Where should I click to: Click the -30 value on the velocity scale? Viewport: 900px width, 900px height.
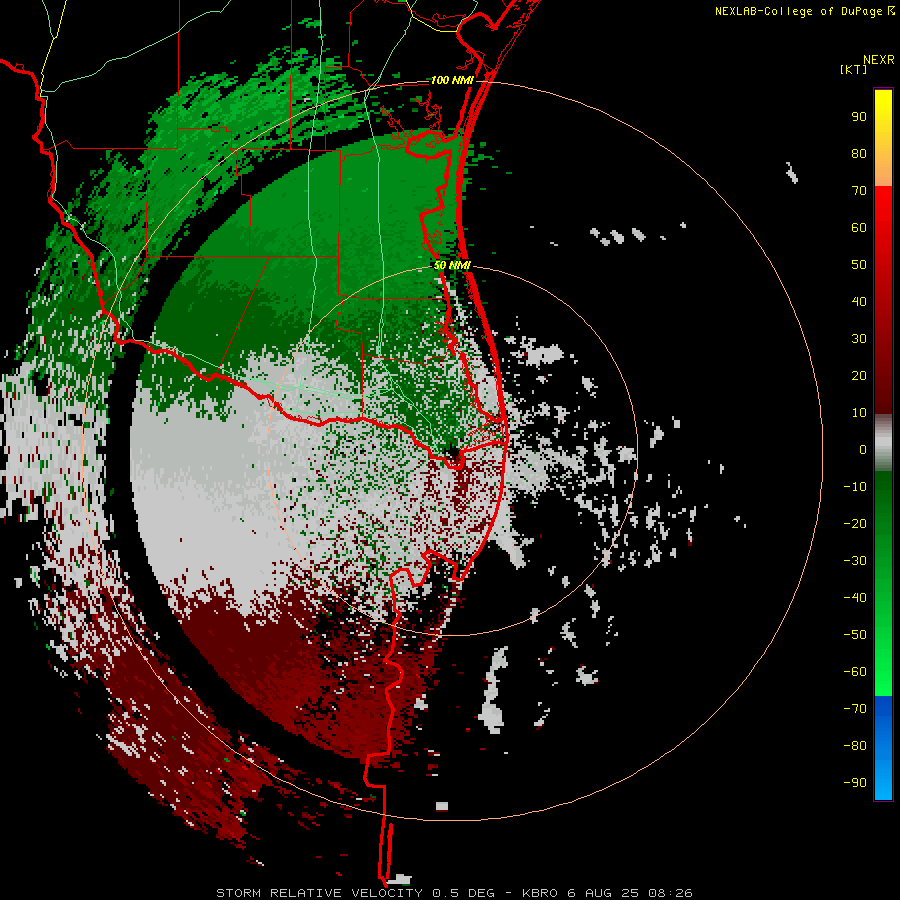[855, 561]
